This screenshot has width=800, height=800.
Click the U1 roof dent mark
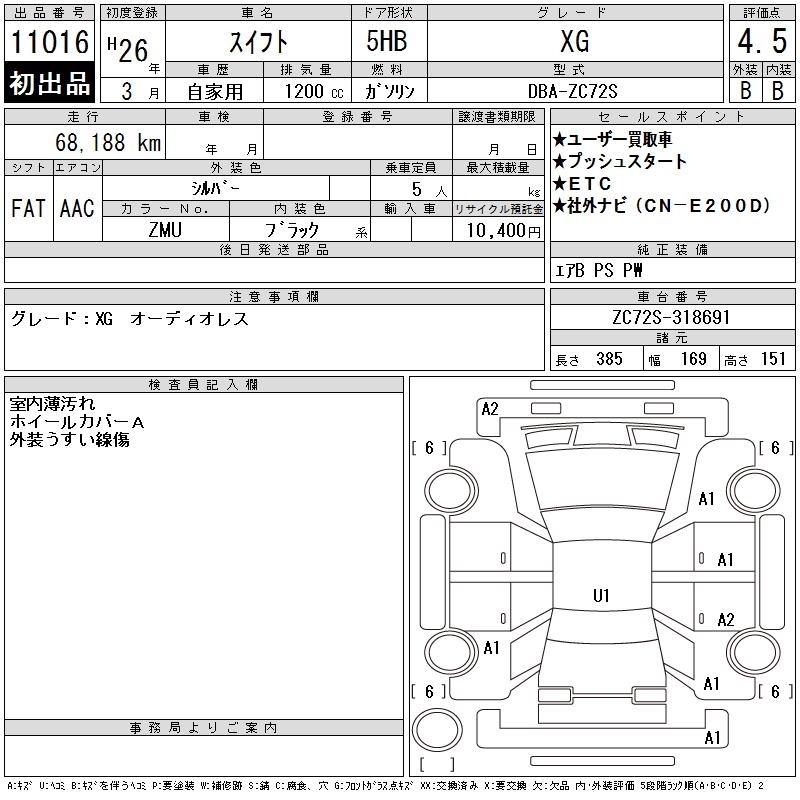coord(601,595)
